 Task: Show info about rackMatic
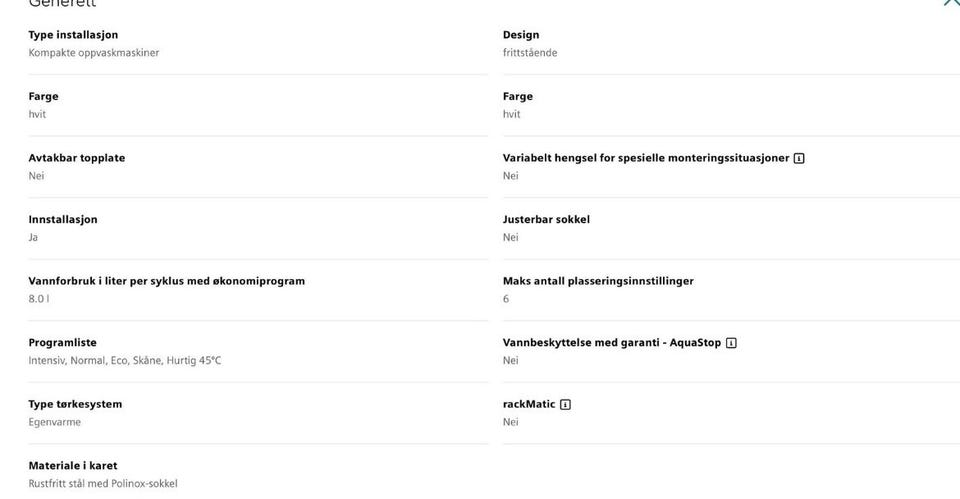(566, 405)
